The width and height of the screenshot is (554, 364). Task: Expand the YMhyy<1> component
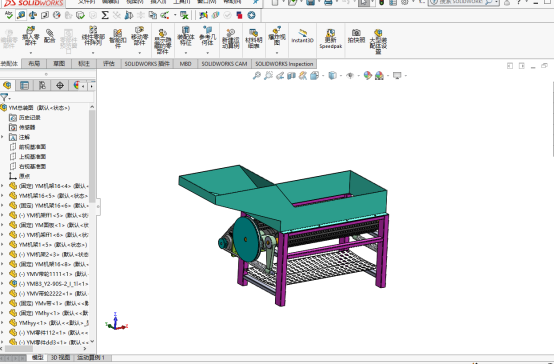(2, 323)
